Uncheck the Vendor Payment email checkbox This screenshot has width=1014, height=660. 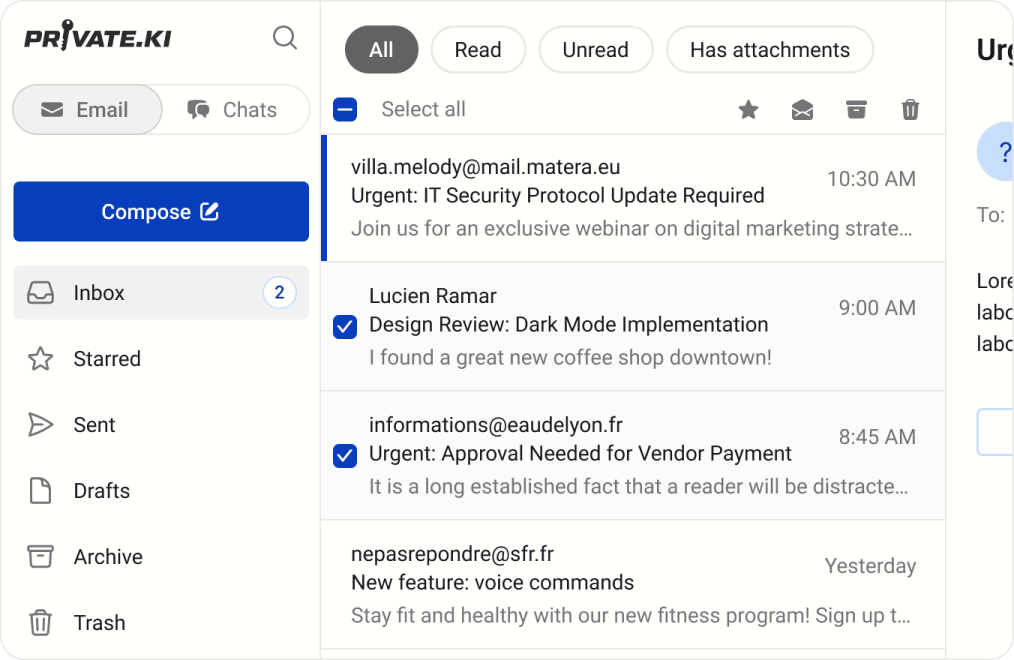(345, 456)
